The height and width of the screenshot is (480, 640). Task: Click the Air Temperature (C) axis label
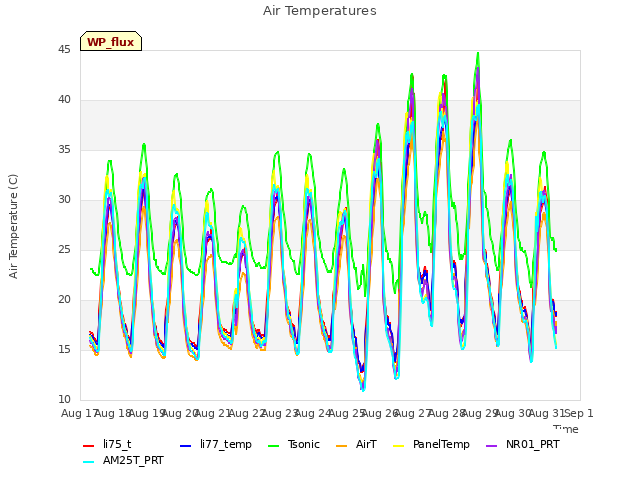13,226
